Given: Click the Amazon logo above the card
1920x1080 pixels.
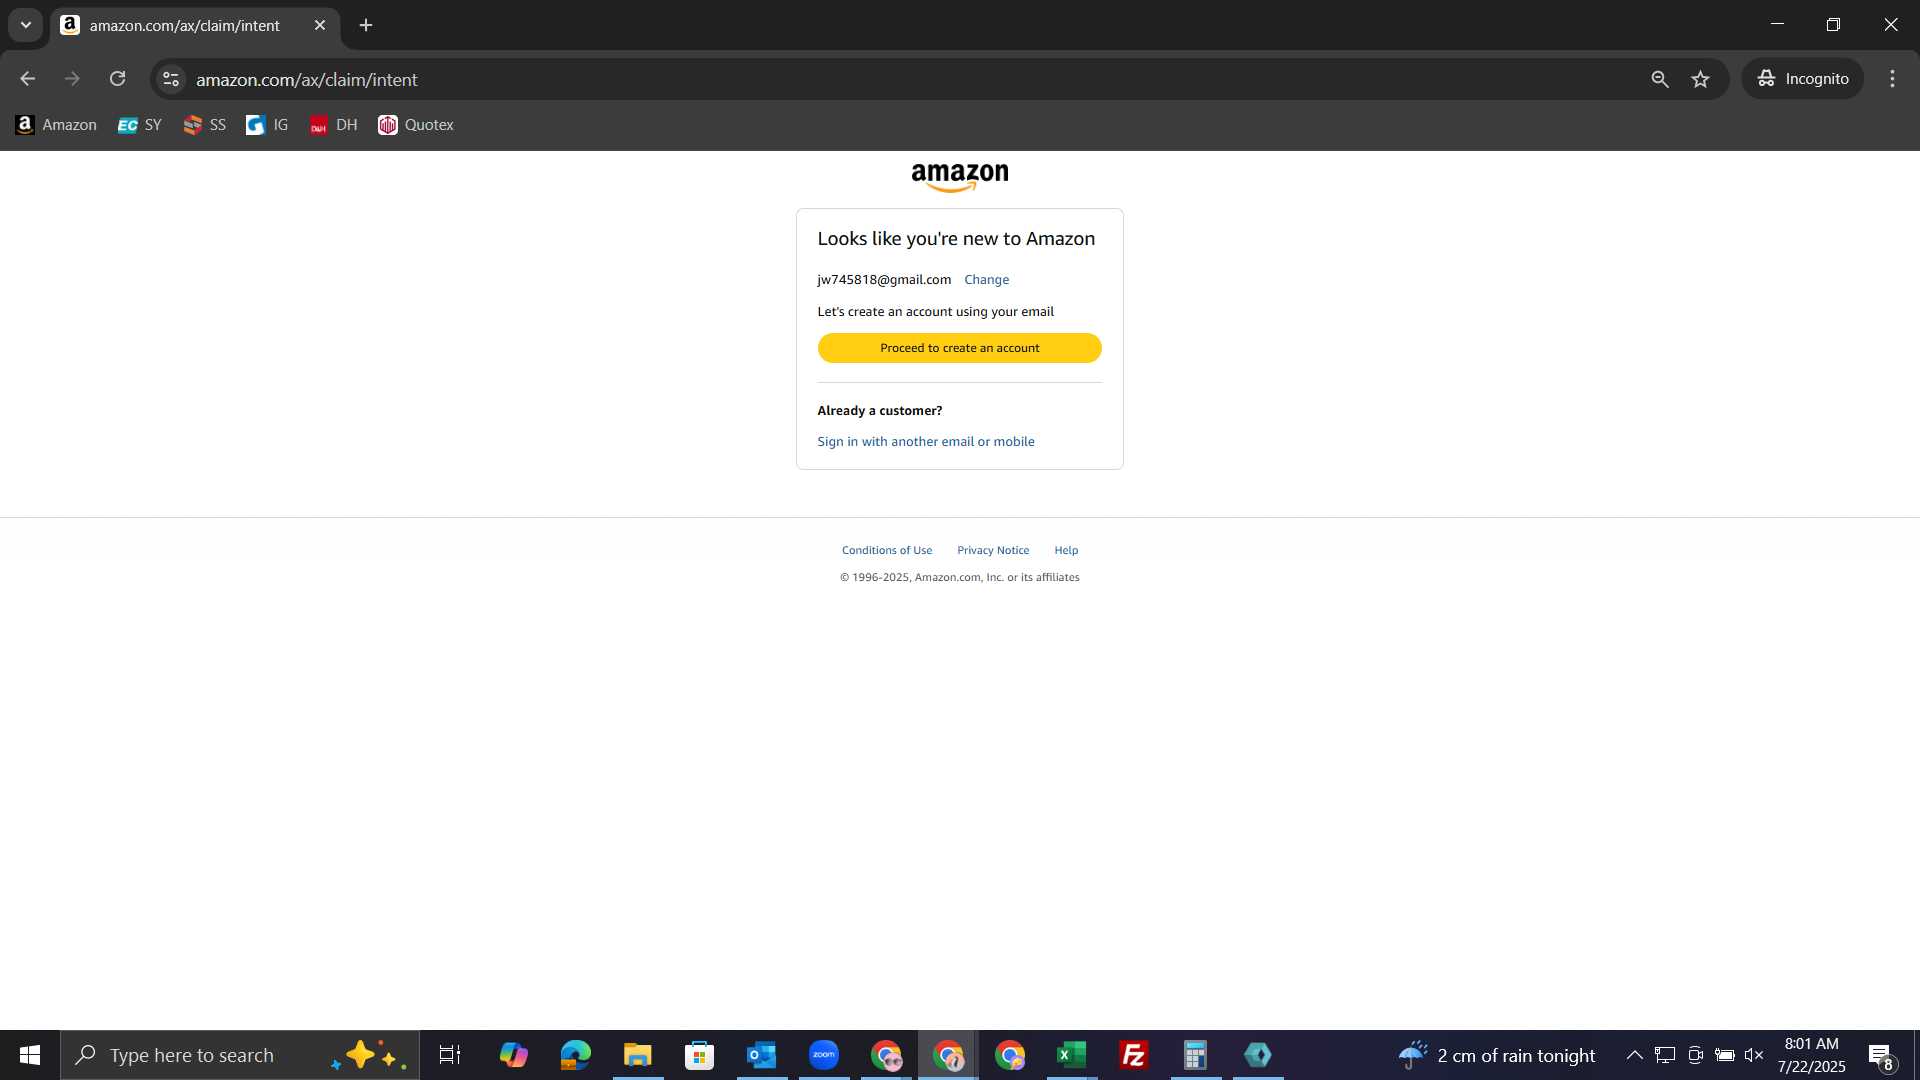Looking at the screenshot, I should pos(960,177).
